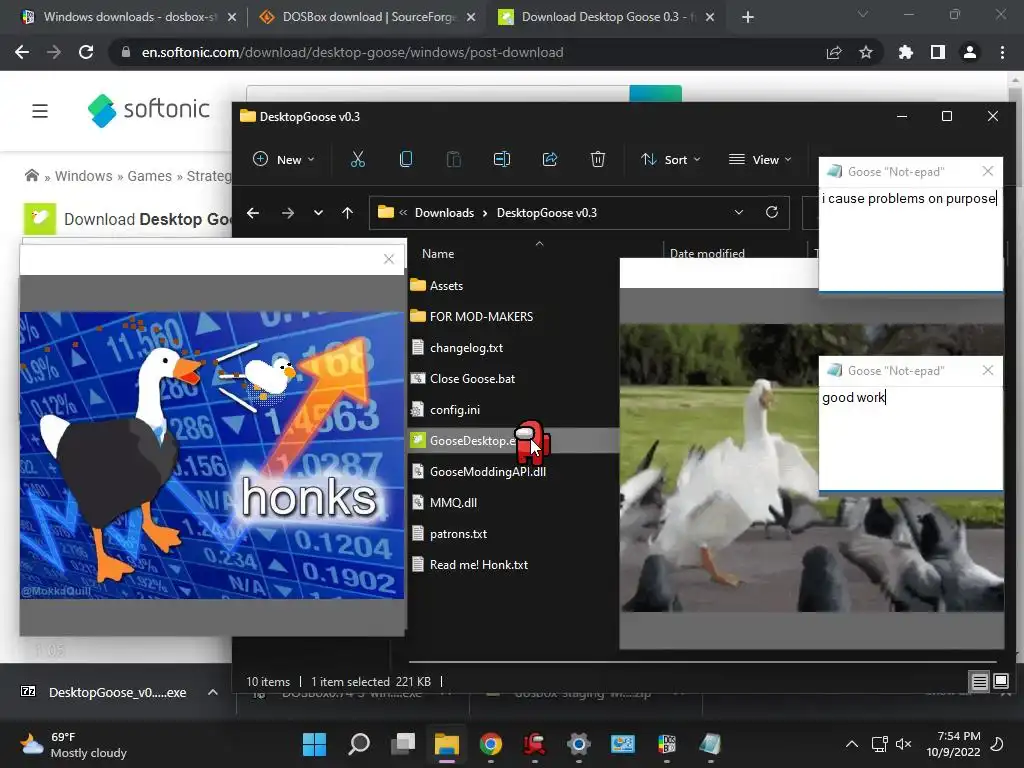
Task: Click Games breadcrumb link on Softonic
Action: click(150, 176)
